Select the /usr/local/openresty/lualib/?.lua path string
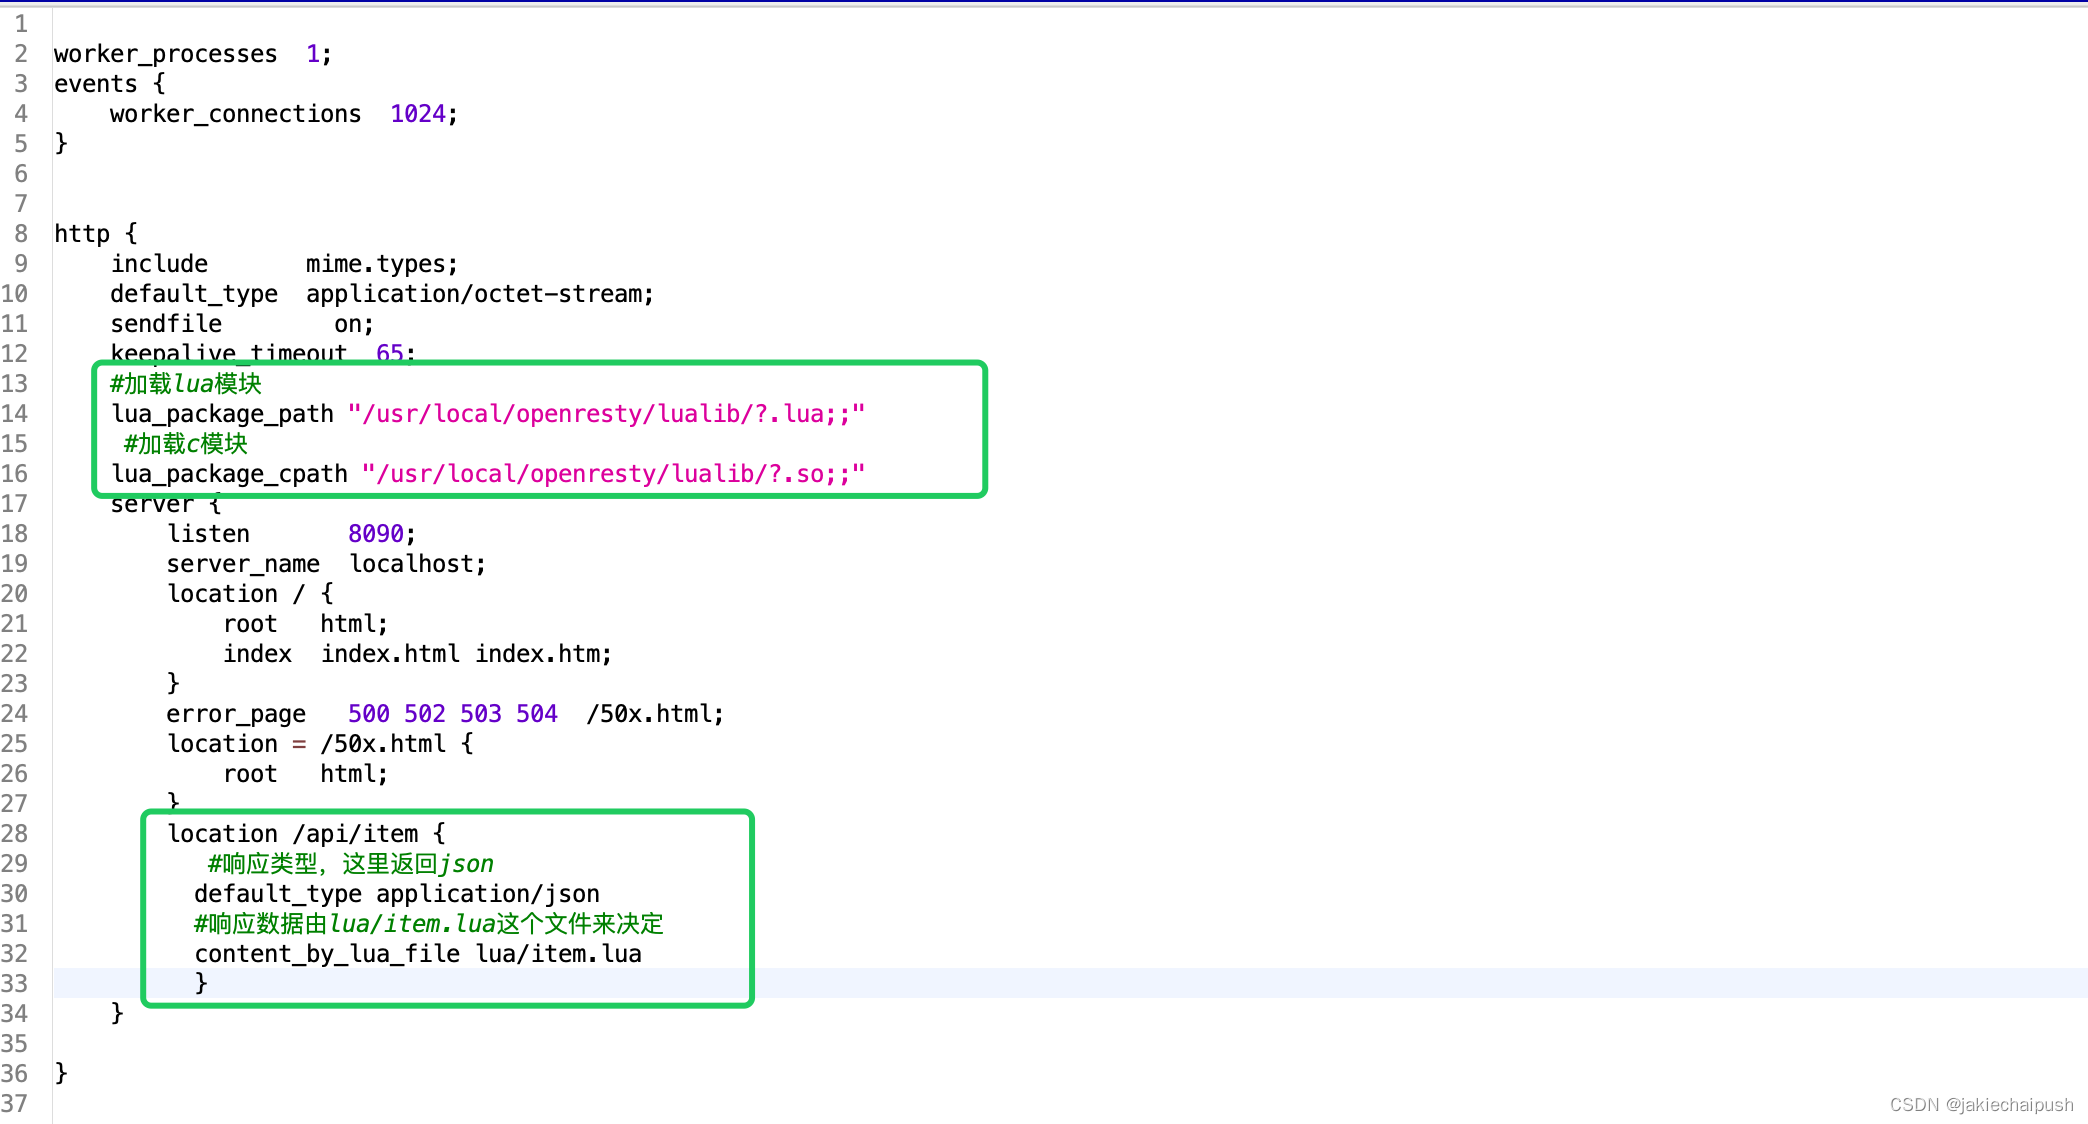Screen dimensions: 2088x1124 [606, 414]
